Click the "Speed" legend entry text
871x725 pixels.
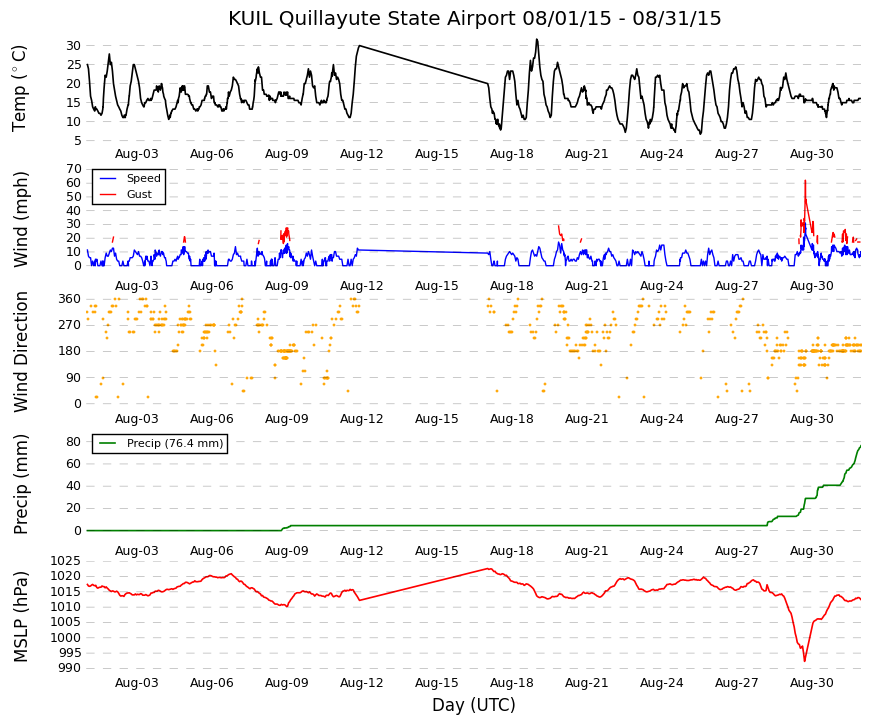click(143, 178)
